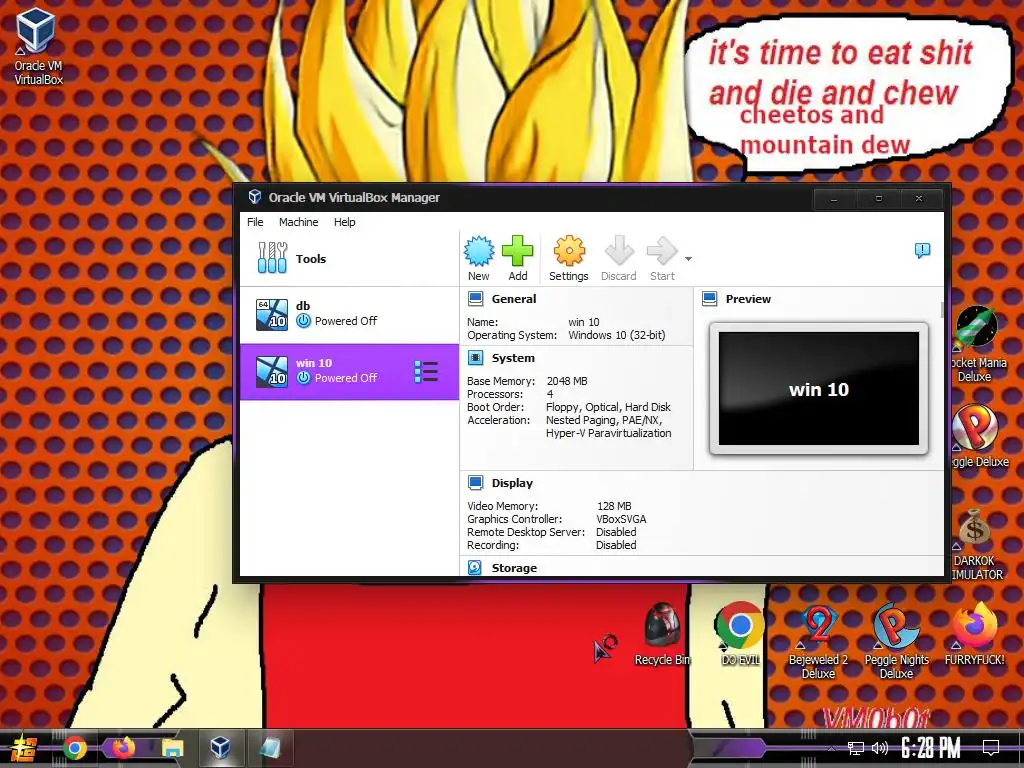Click the 6:28 PM taskbar clock
This screenshot has height=768, width=1024.
pyautogui.click(x=930, y=748)
